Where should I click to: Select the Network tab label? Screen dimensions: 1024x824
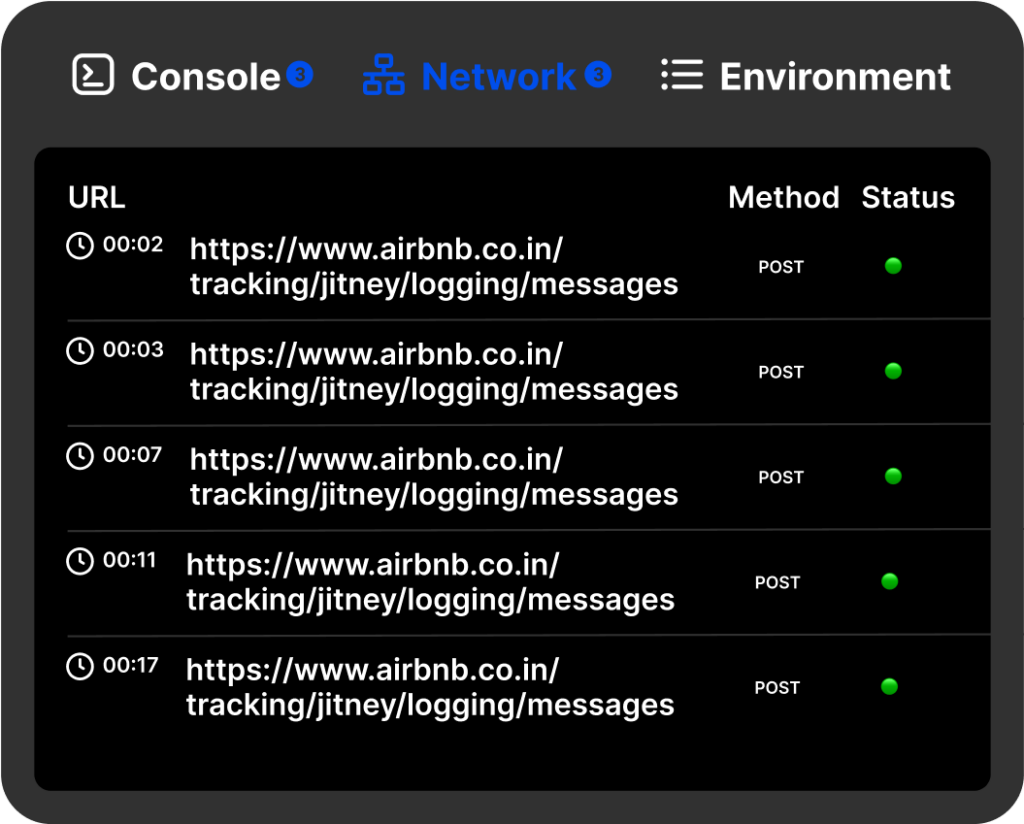[498, 77]
